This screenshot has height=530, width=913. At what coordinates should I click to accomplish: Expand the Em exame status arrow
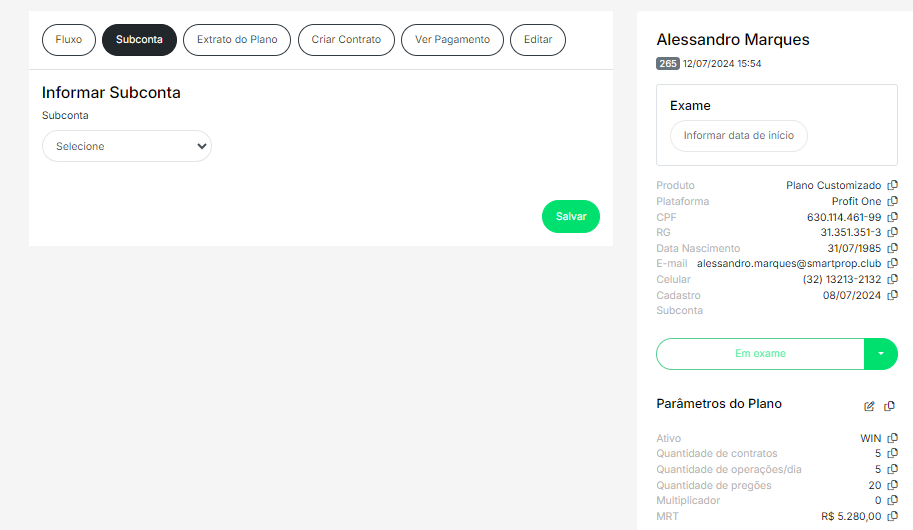pyautogui.click(x=880, y=354)
